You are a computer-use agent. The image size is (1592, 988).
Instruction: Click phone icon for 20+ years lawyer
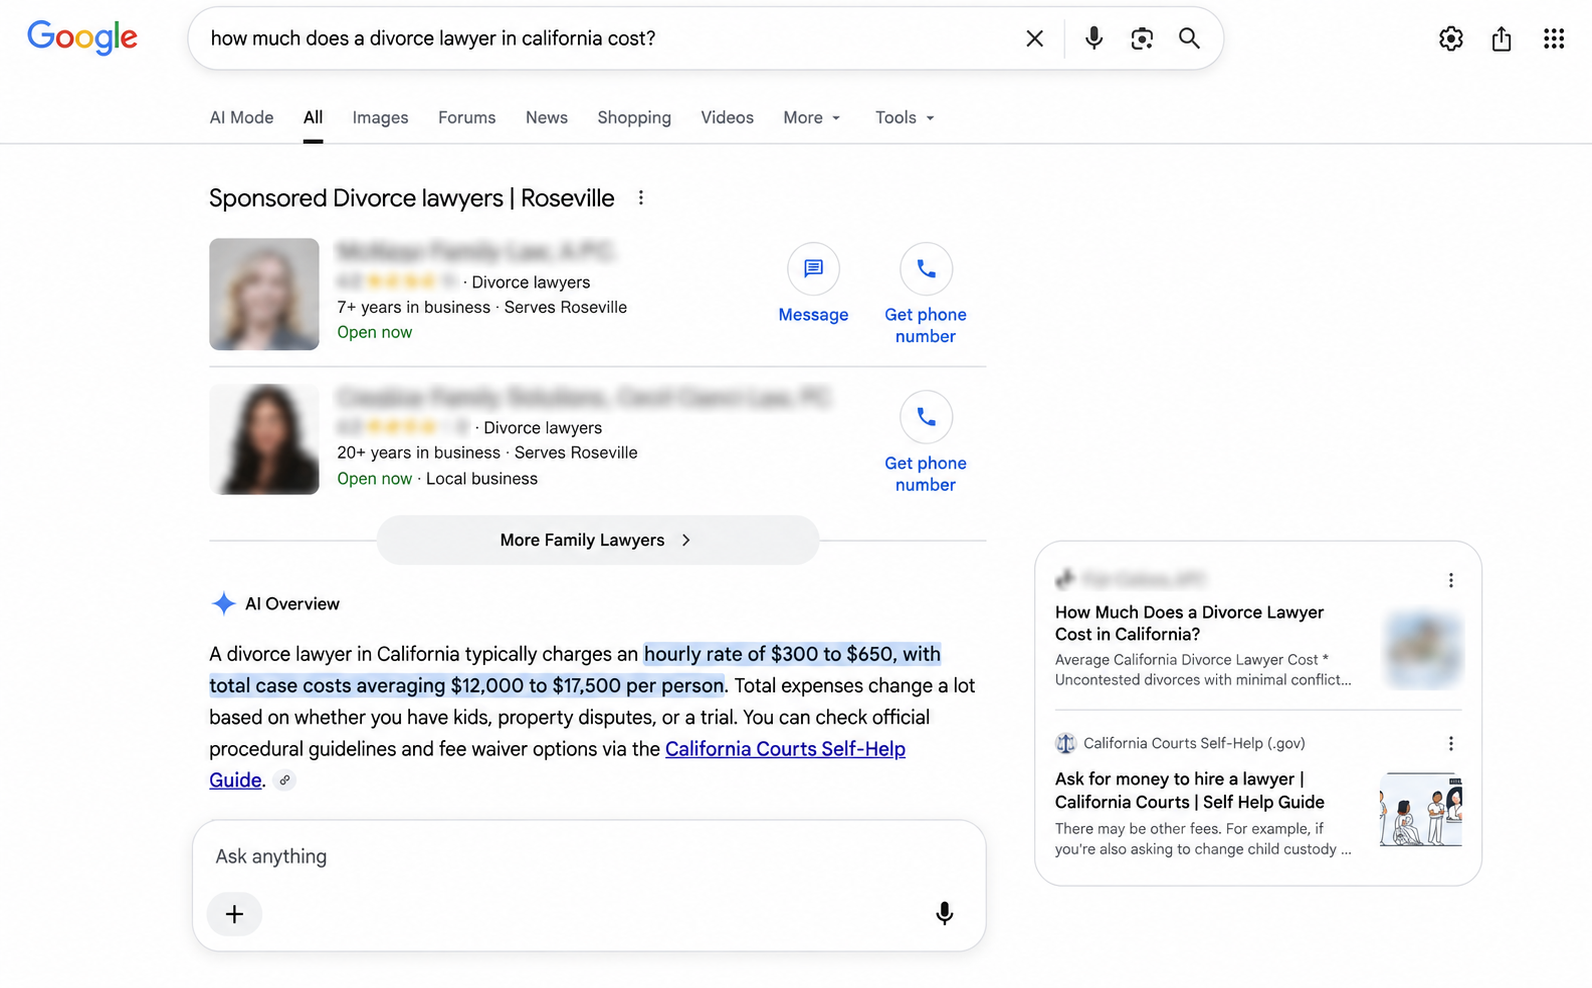[926, 417]
